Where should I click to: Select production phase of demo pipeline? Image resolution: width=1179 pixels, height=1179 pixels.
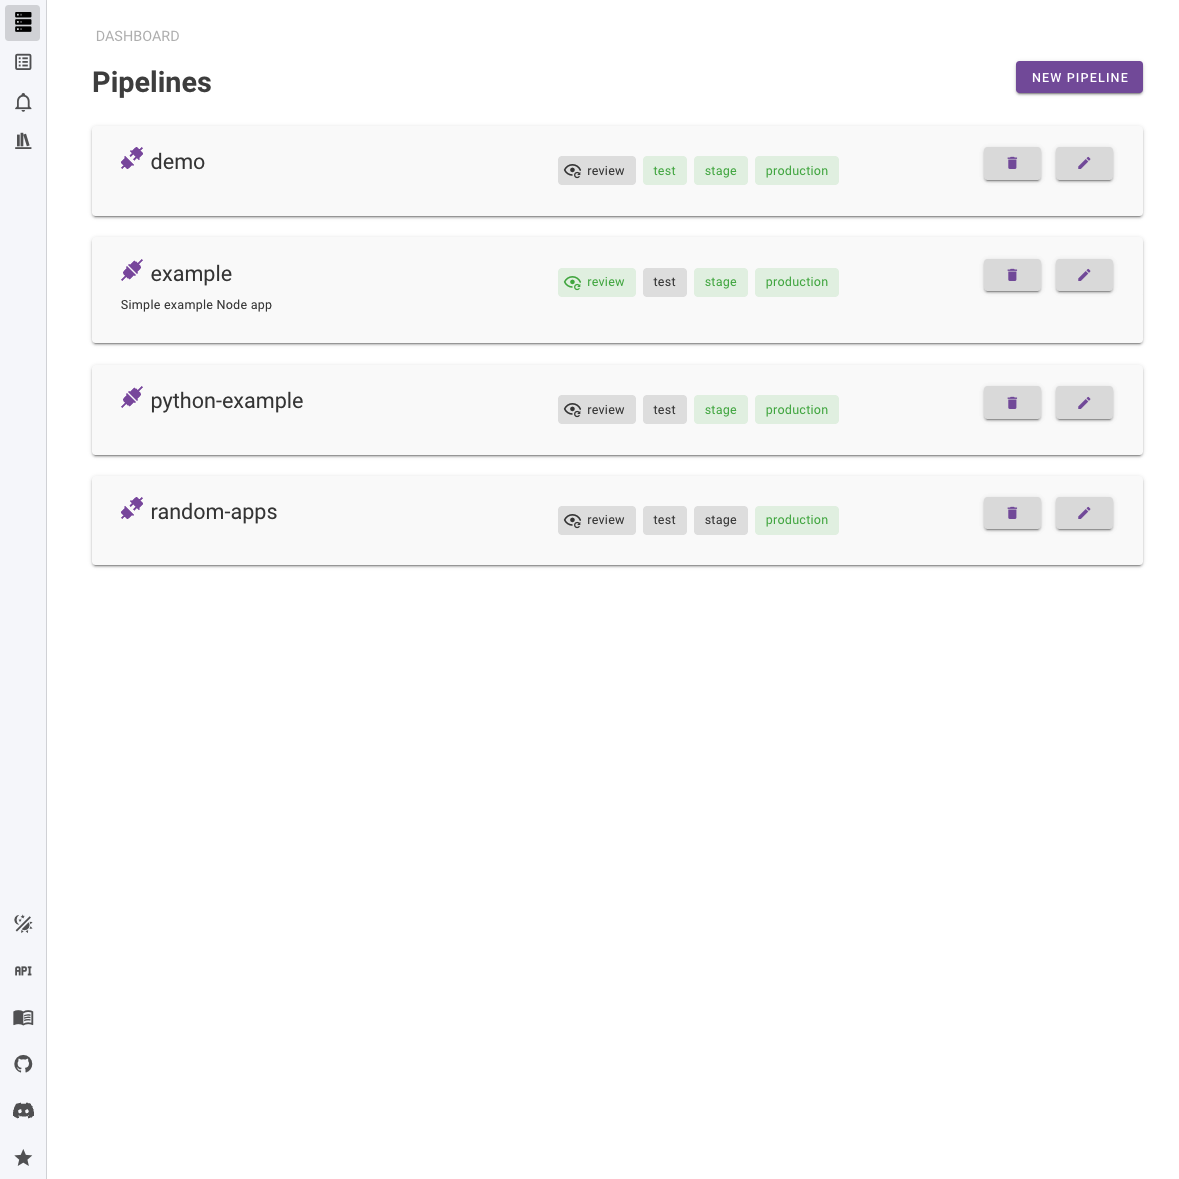click(x=796, y=171)
